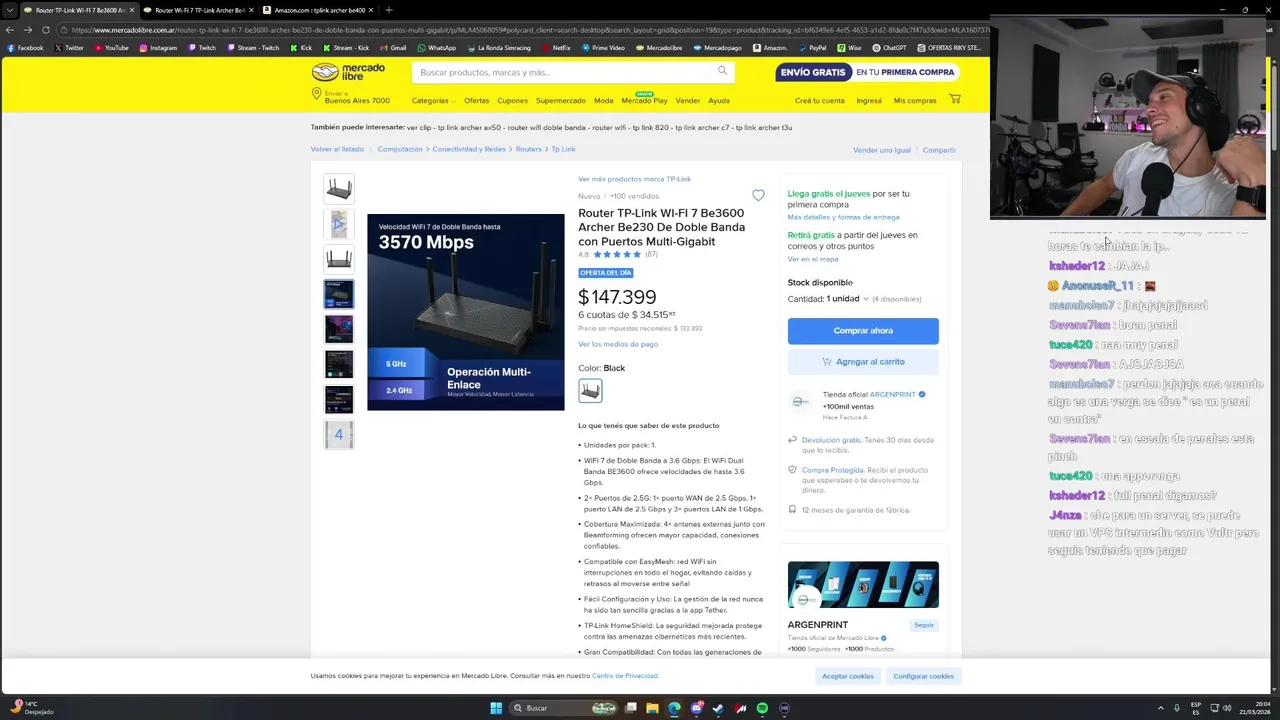Click browser back arrow
This screenshot has width=1280, height=720.
pos(10,30)
